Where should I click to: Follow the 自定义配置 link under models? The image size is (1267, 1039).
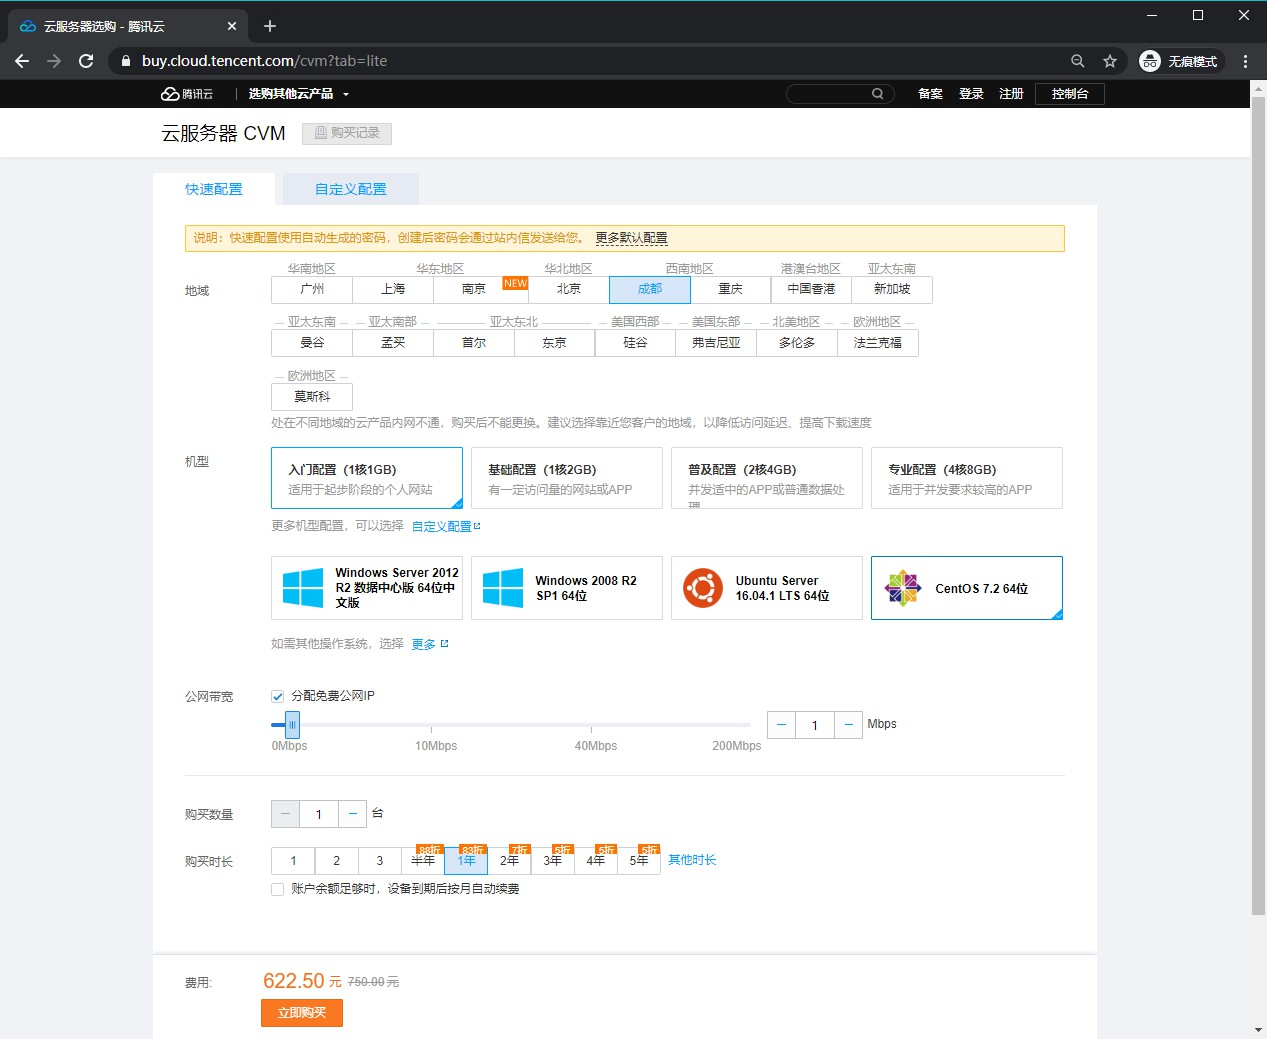[446, 526]
